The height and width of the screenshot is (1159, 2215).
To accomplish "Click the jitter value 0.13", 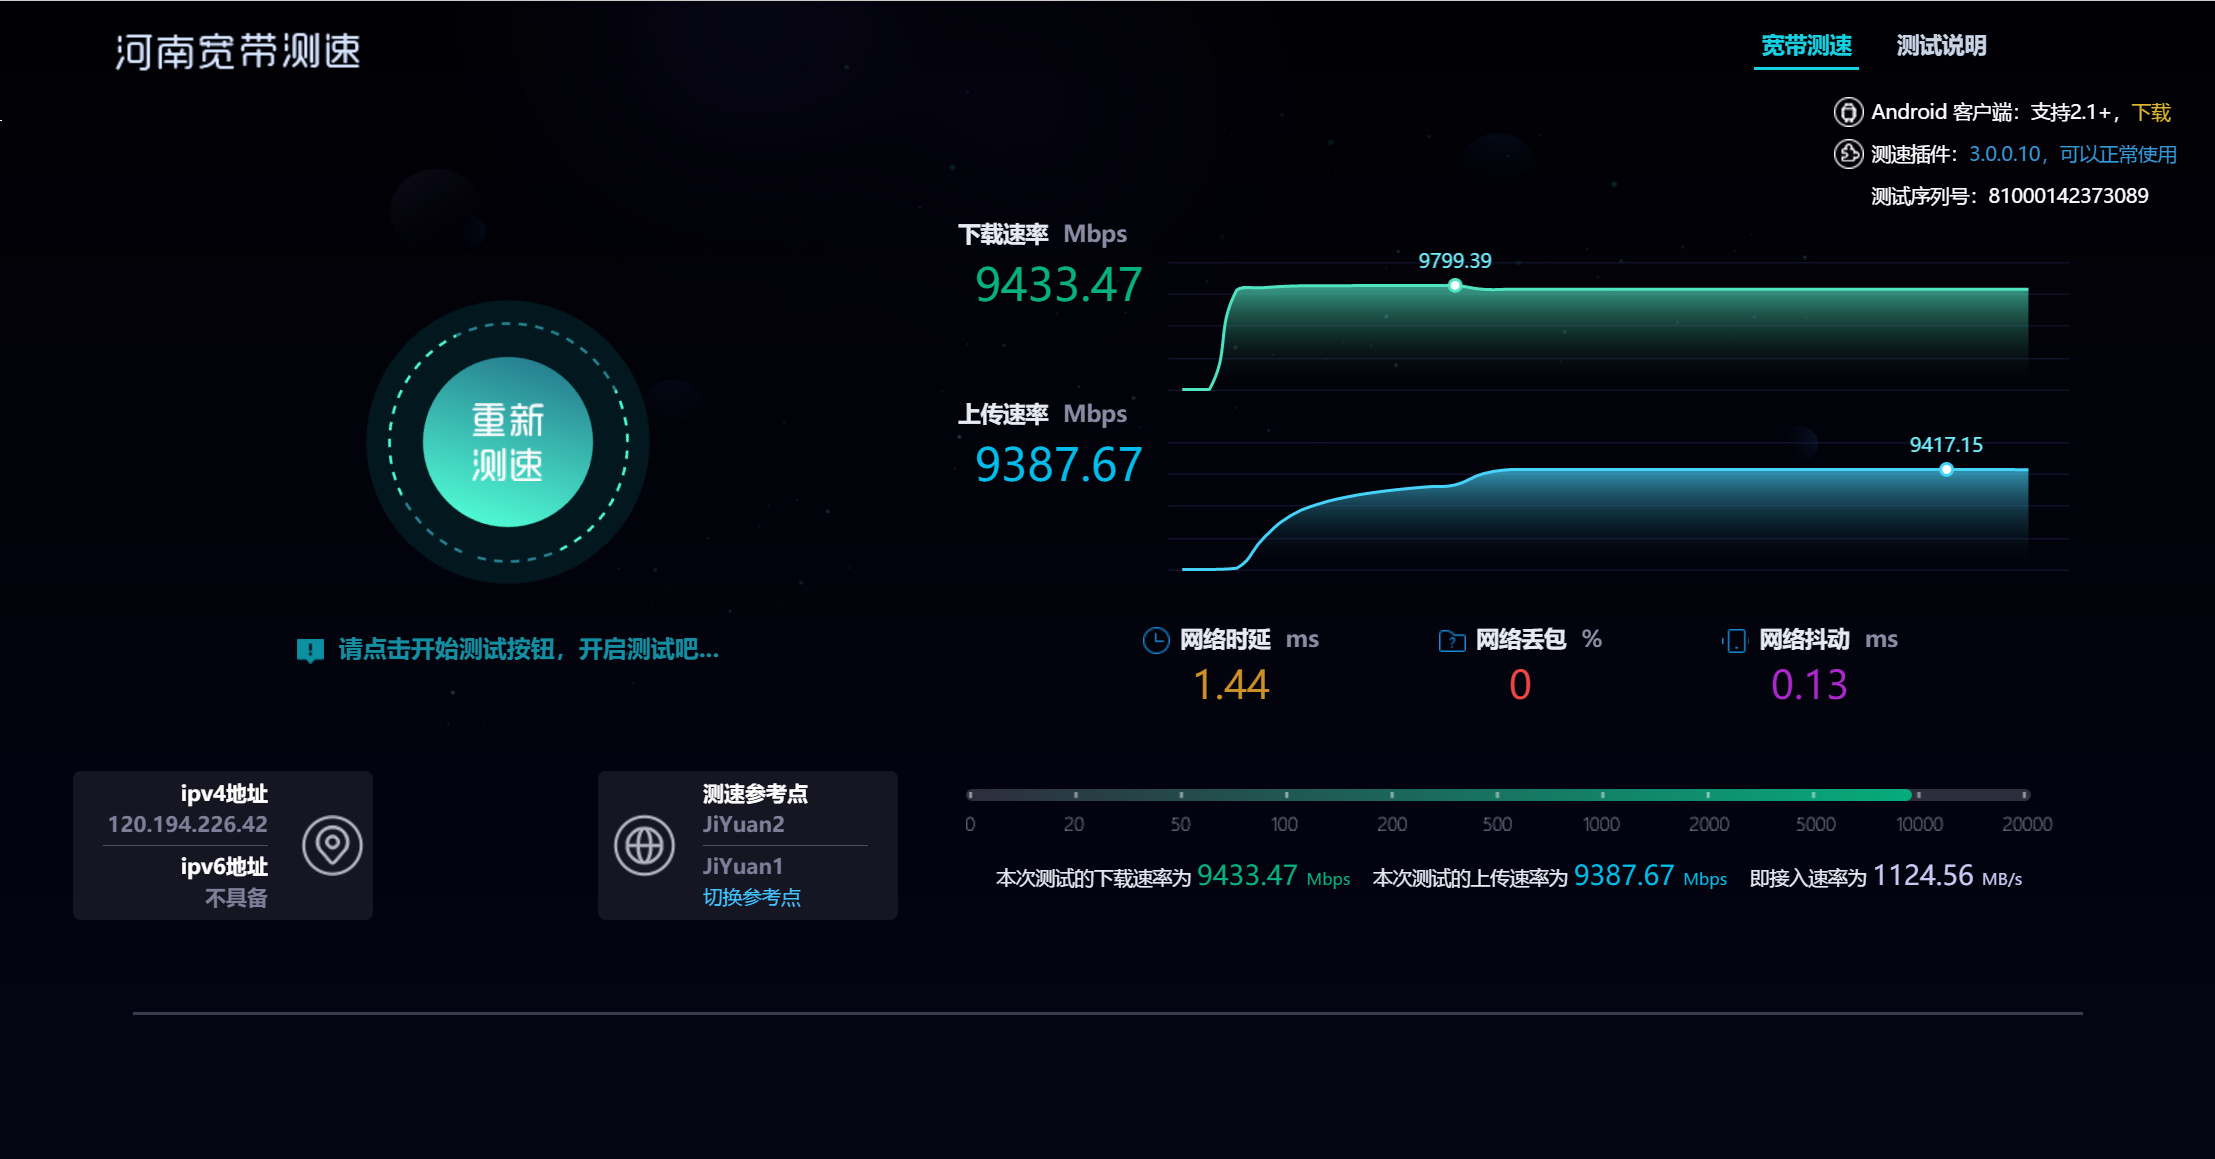I will 1809,685.
